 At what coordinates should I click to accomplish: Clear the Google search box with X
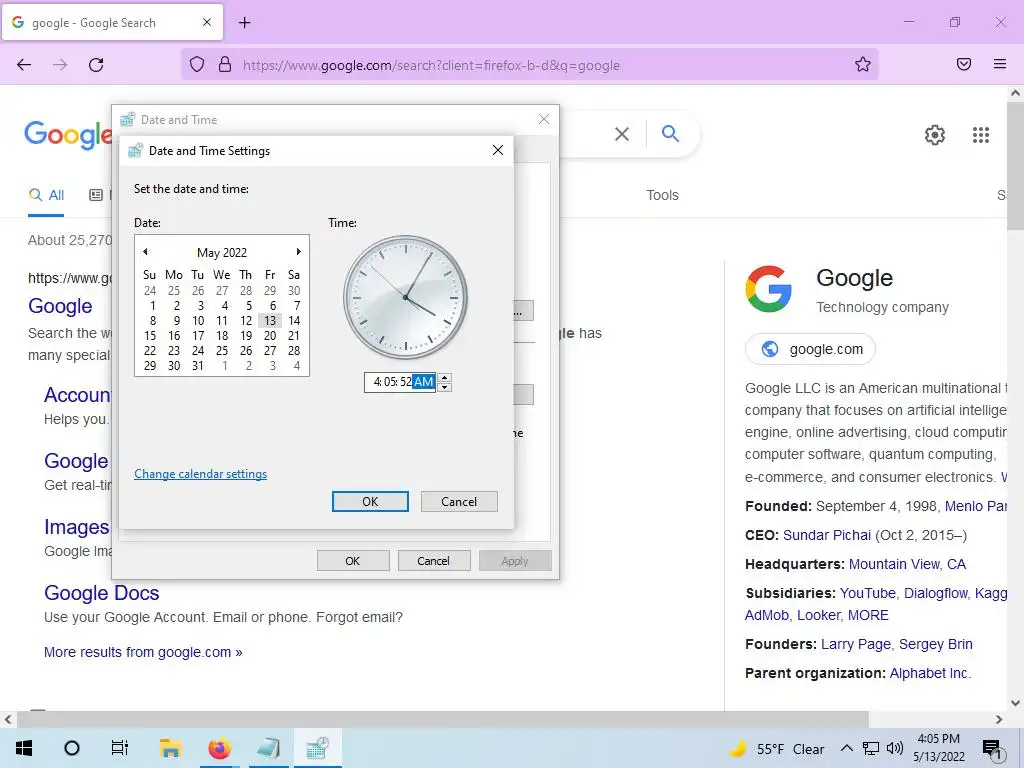[622, 134]
